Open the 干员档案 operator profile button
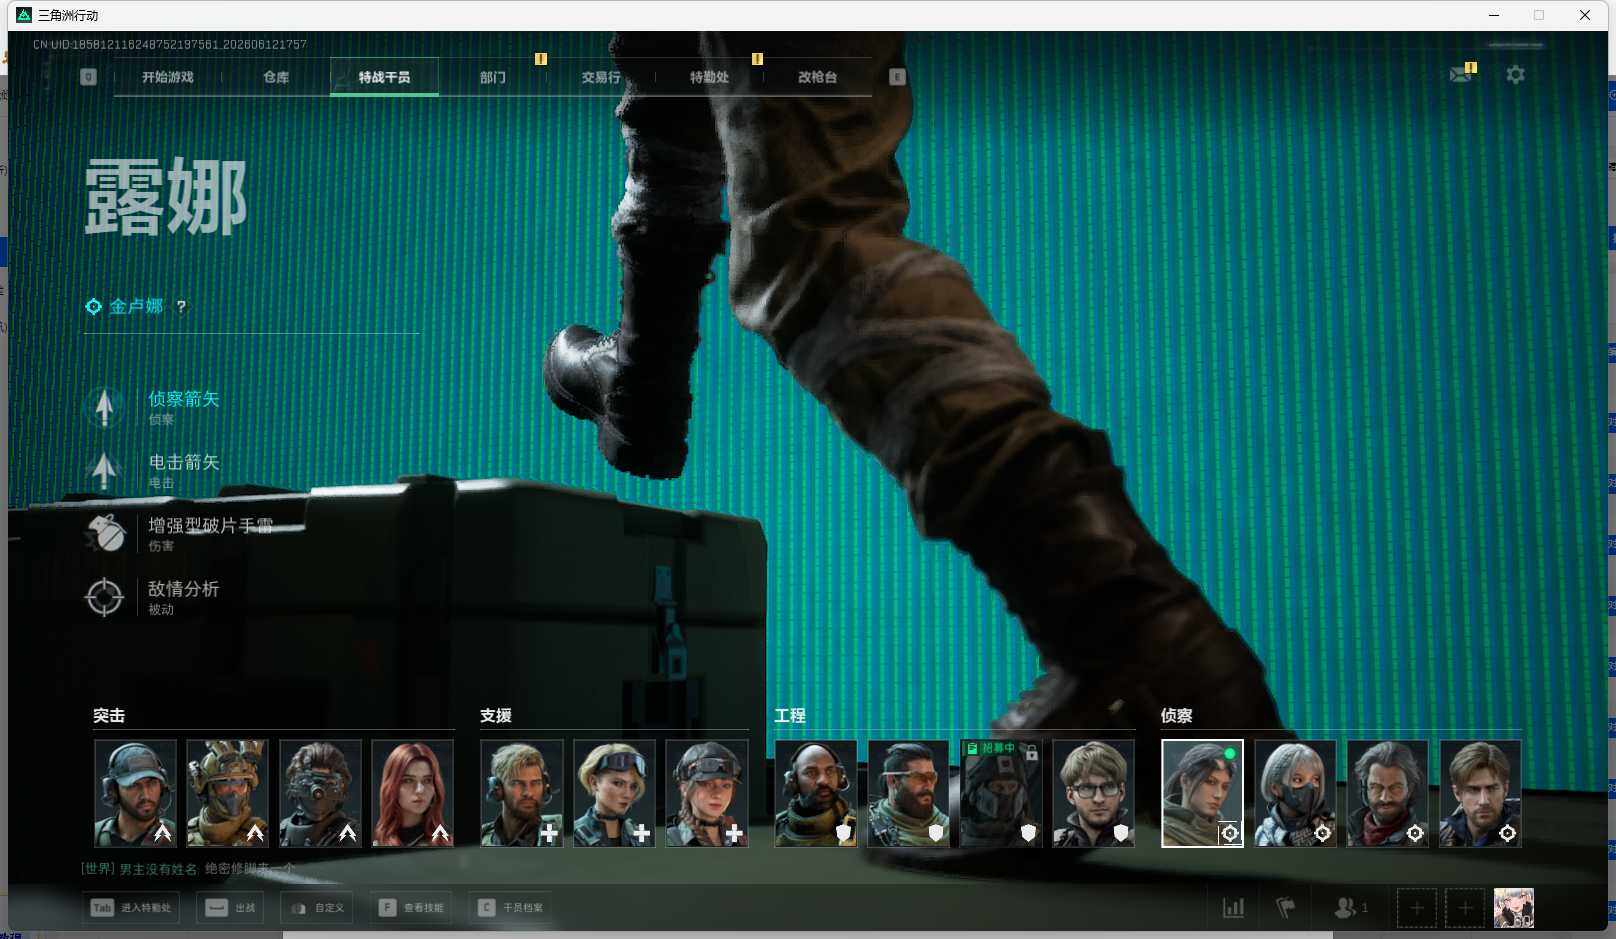 510,908
